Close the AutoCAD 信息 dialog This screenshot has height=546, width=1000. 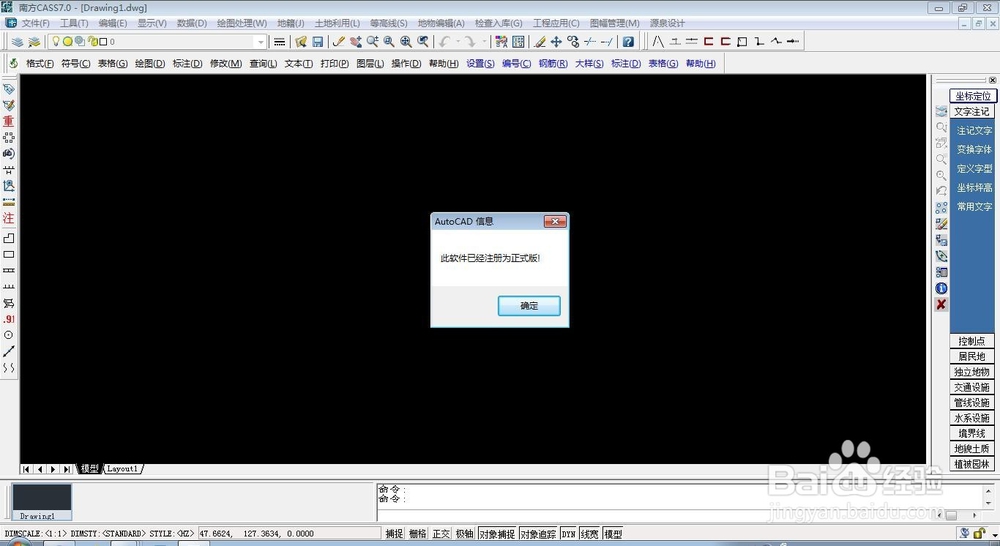[555, 221]
